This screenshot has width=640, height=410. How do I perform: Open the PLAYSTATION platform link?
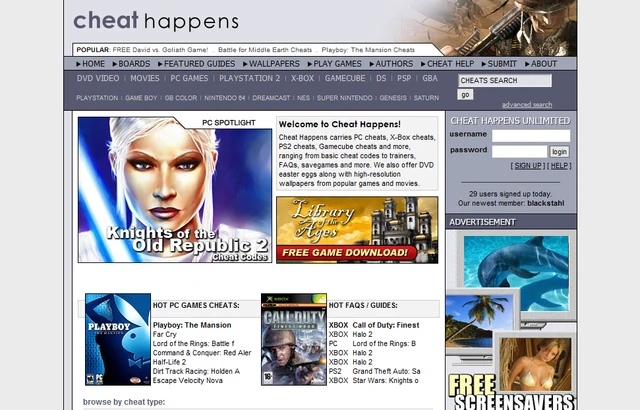[97, 98]
